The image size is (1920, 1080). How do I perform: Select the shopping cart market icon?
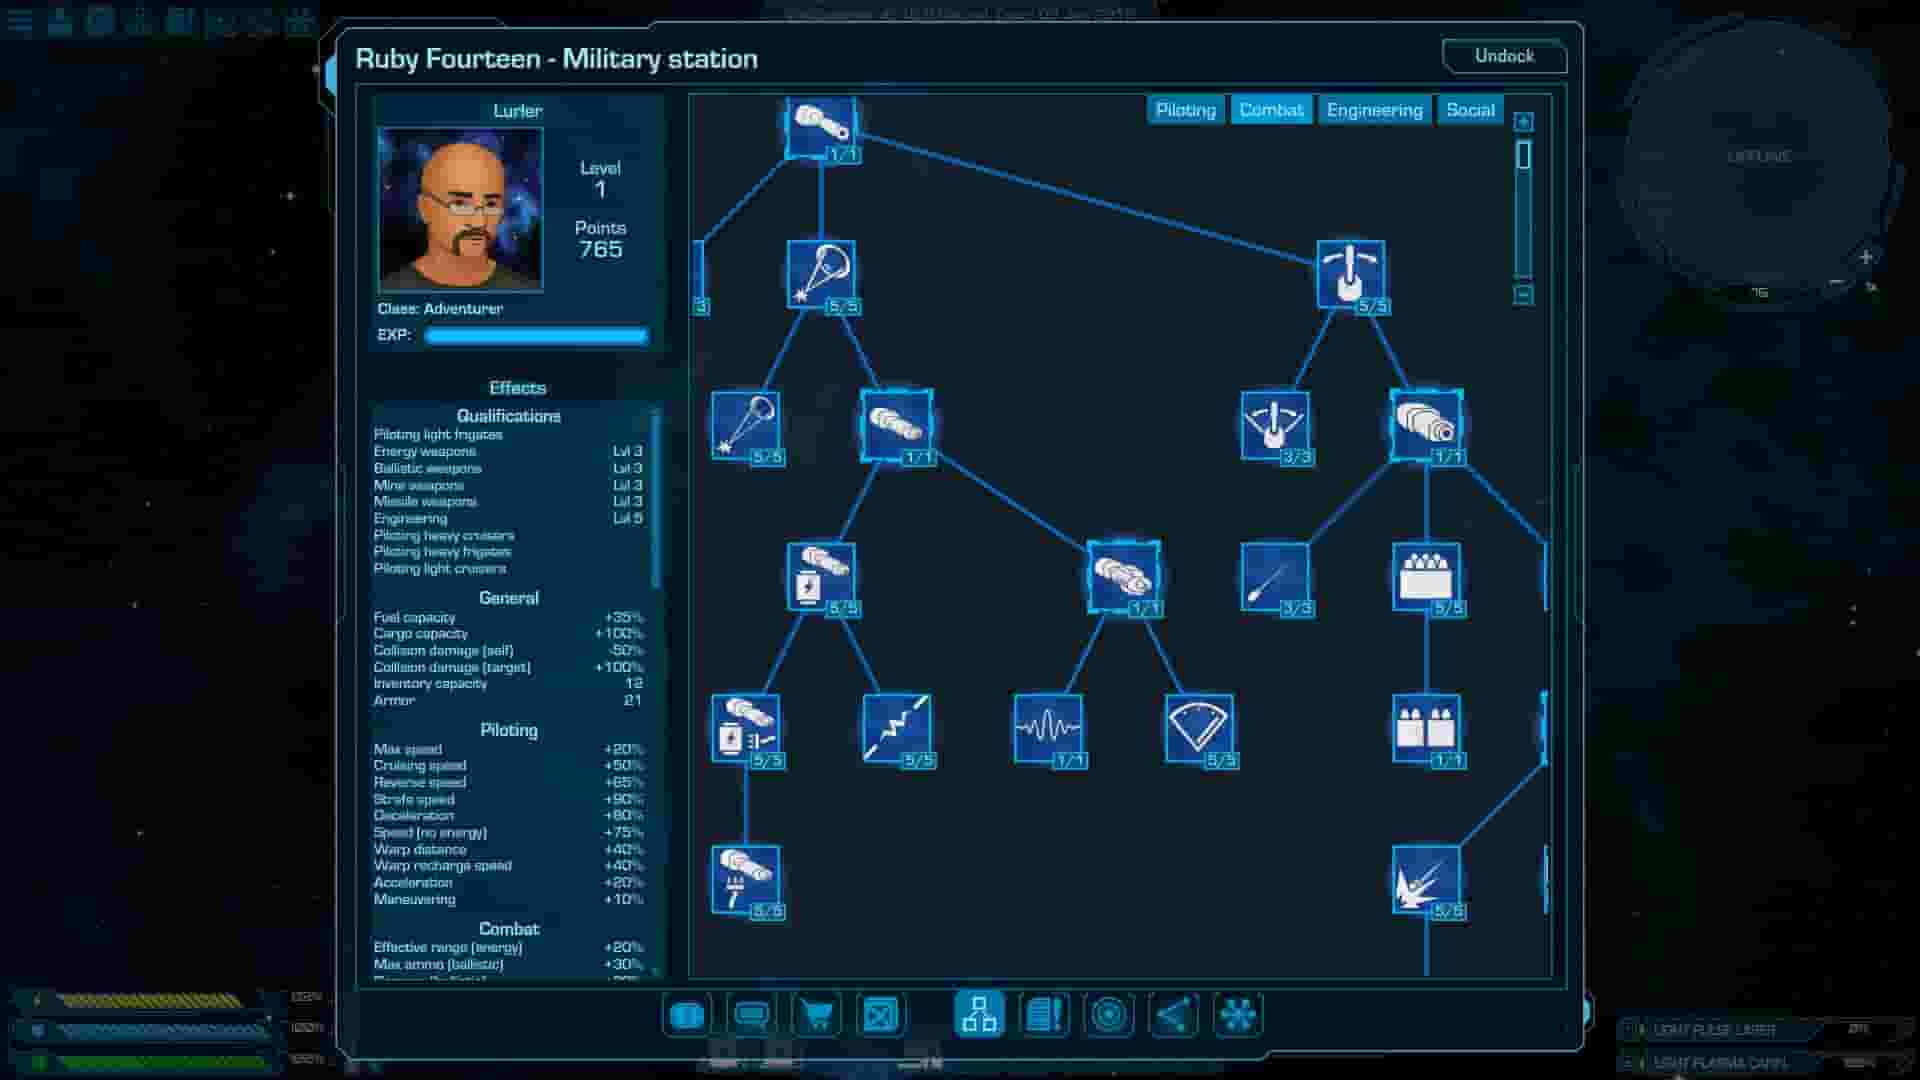(x=816, y=1015)
